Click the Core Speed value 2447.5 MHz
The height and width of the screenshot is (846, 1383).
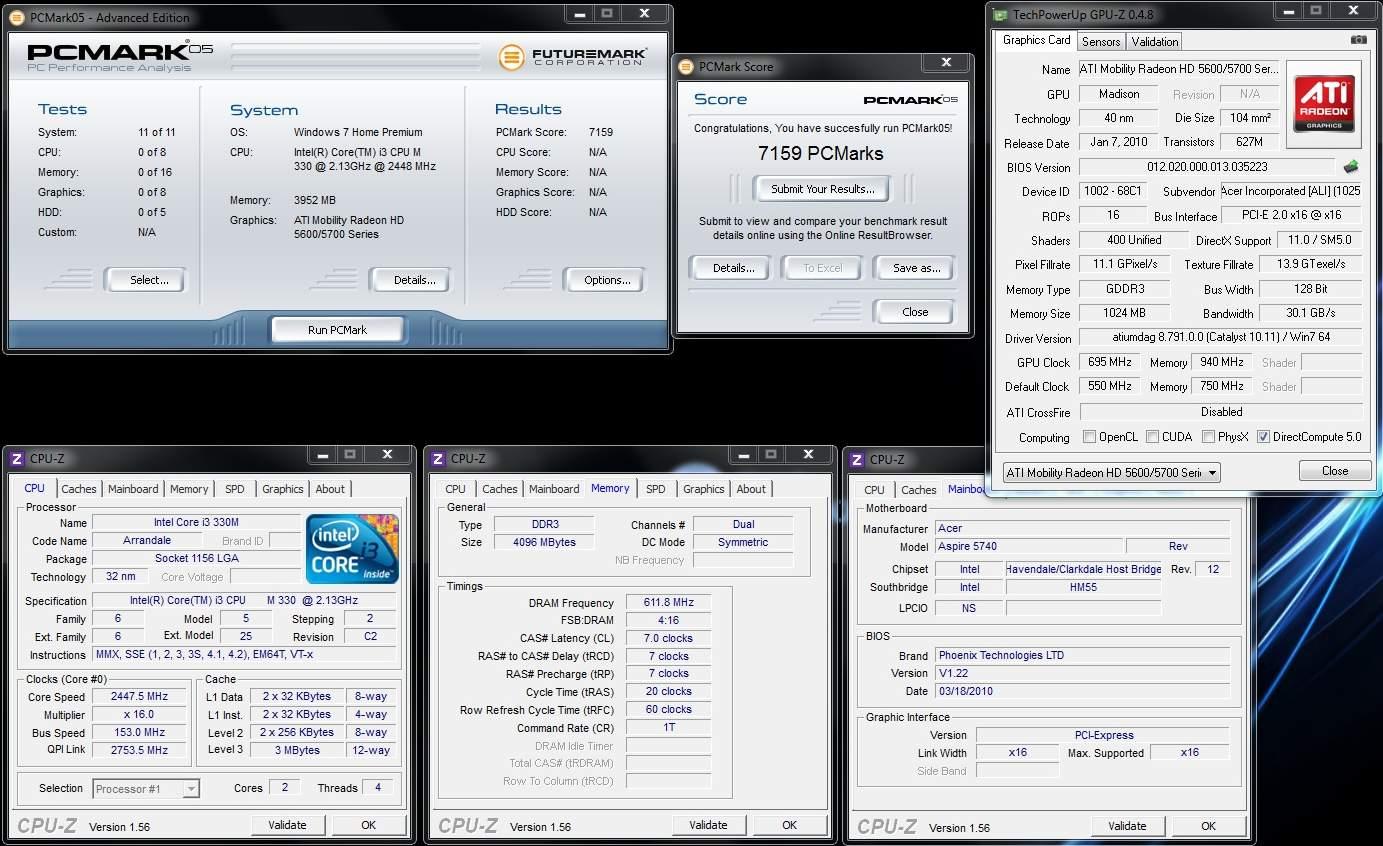[139, 697]
